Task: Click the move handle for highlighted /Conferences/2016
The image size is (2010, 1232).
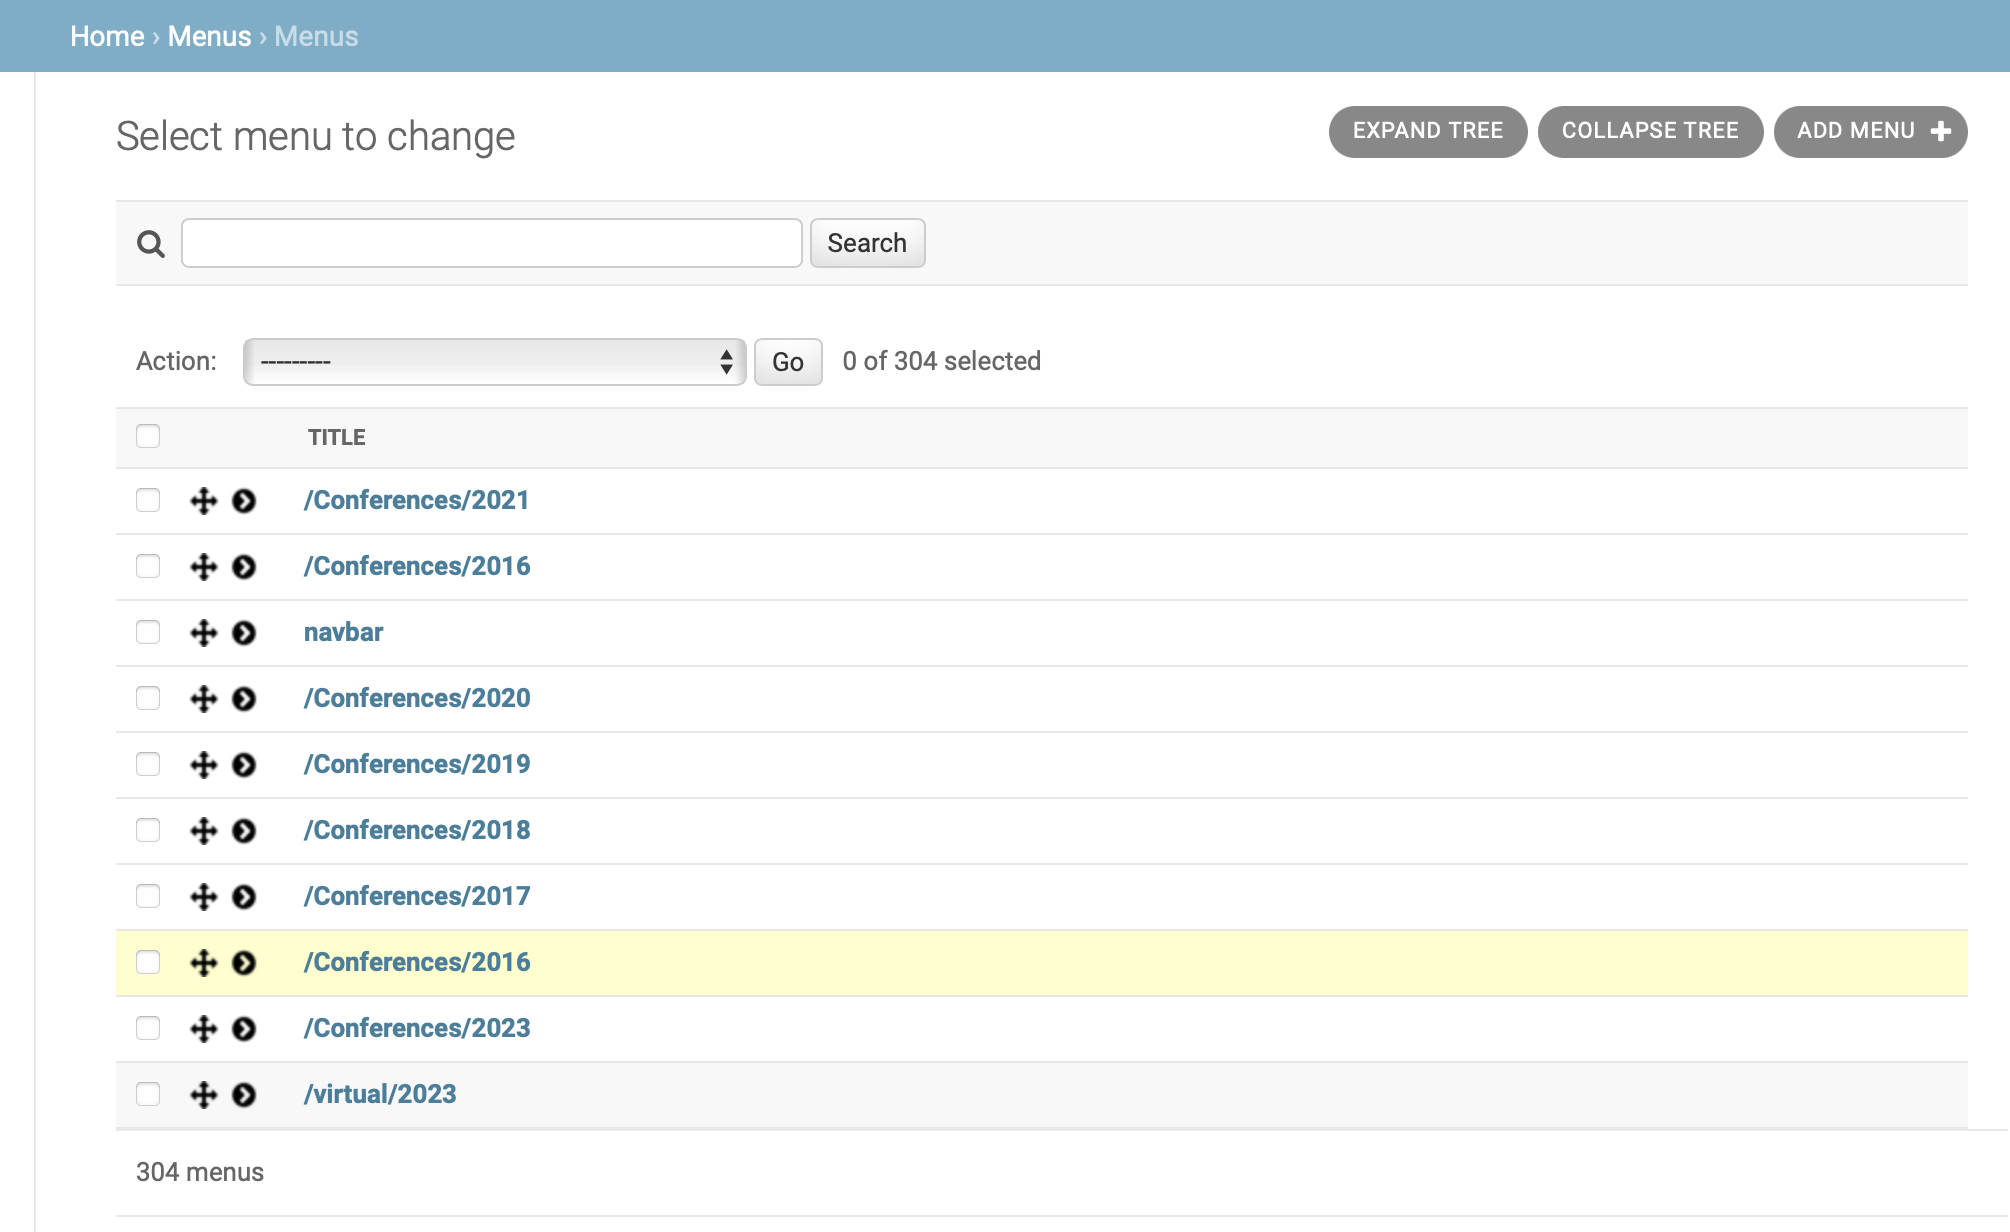Action: coord(203,961)
